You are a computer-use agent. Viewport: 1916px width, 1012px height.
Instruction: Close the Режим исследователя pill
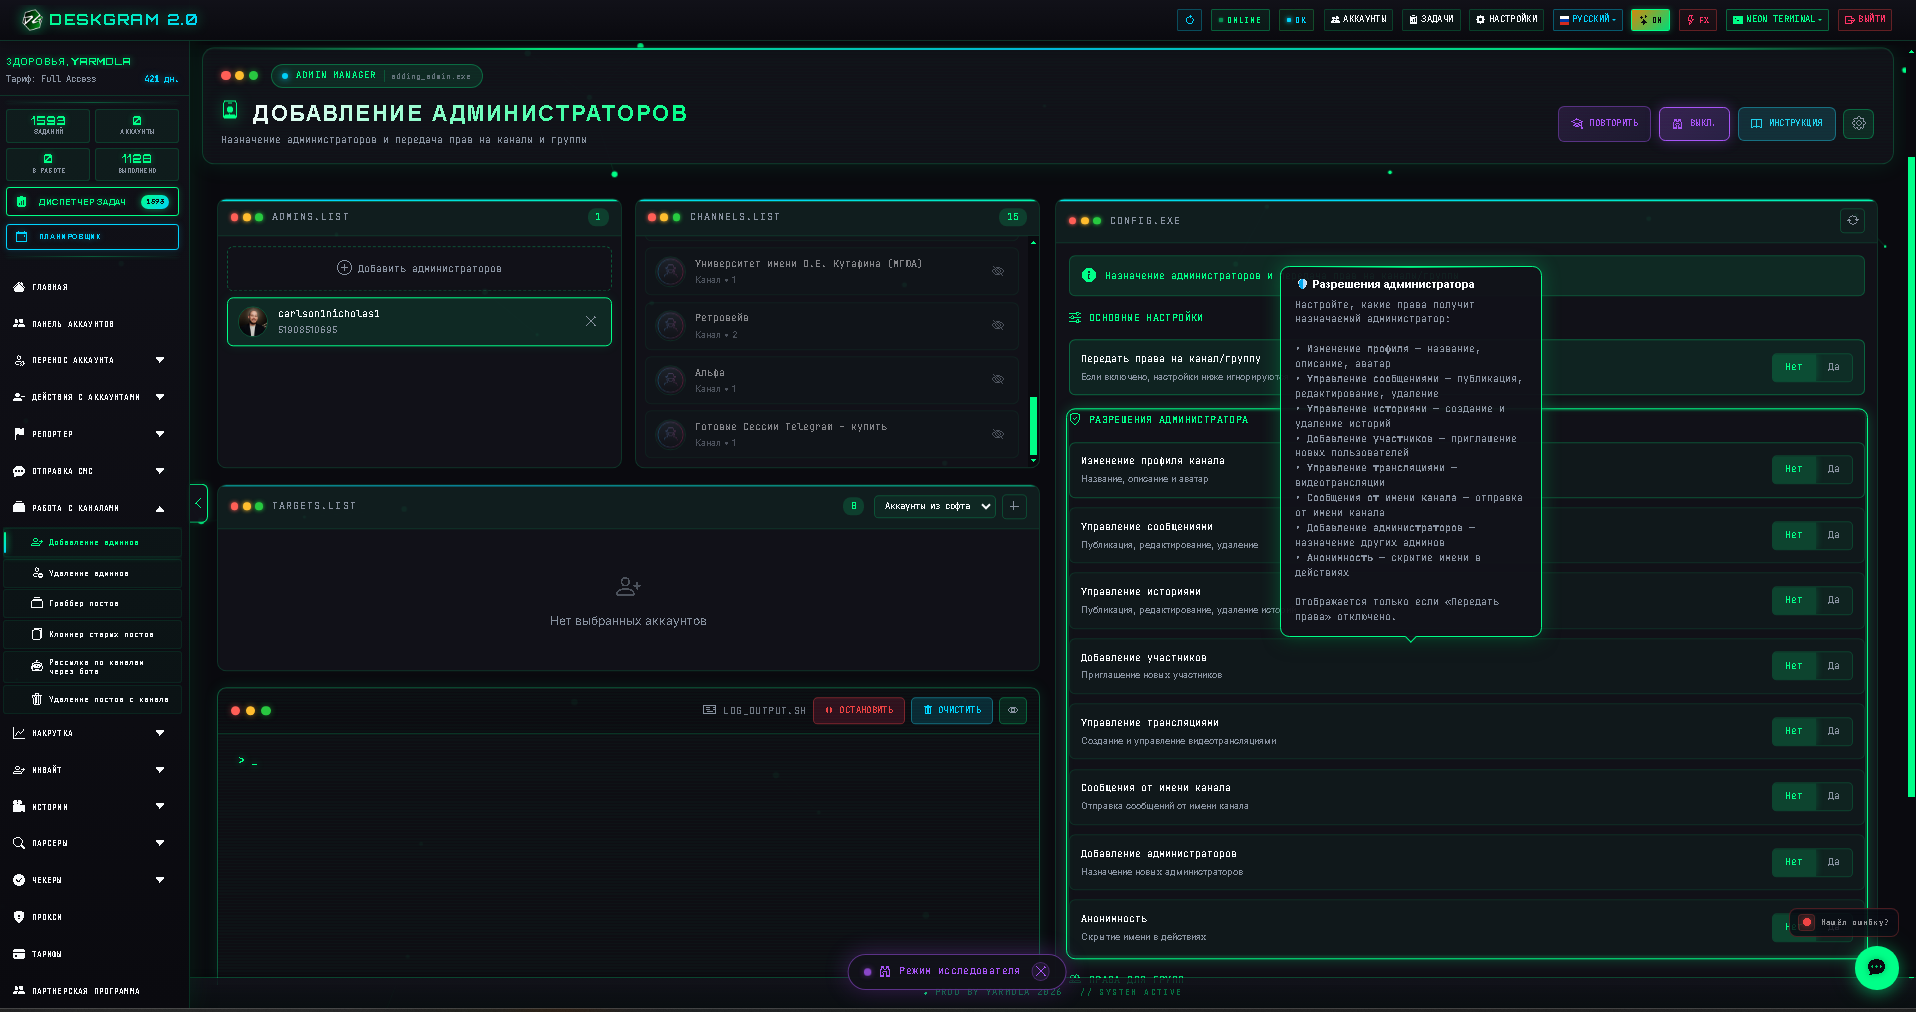pyautogui.click(x=1041, y=971)
